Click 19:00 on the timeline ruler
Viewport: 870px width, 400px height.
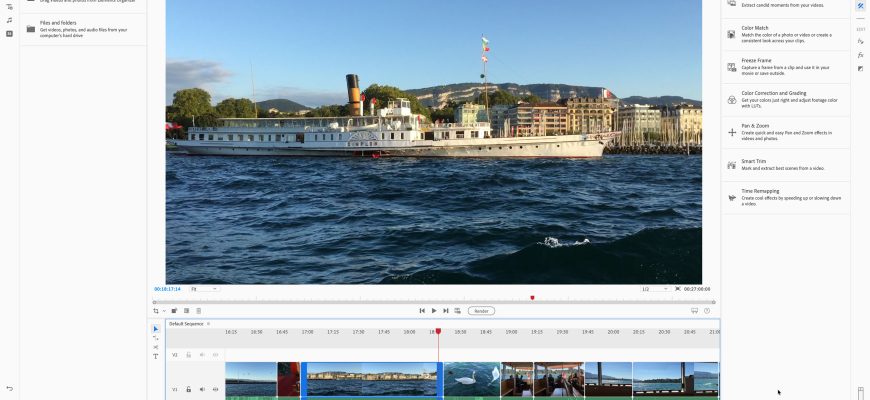point(511,332)
